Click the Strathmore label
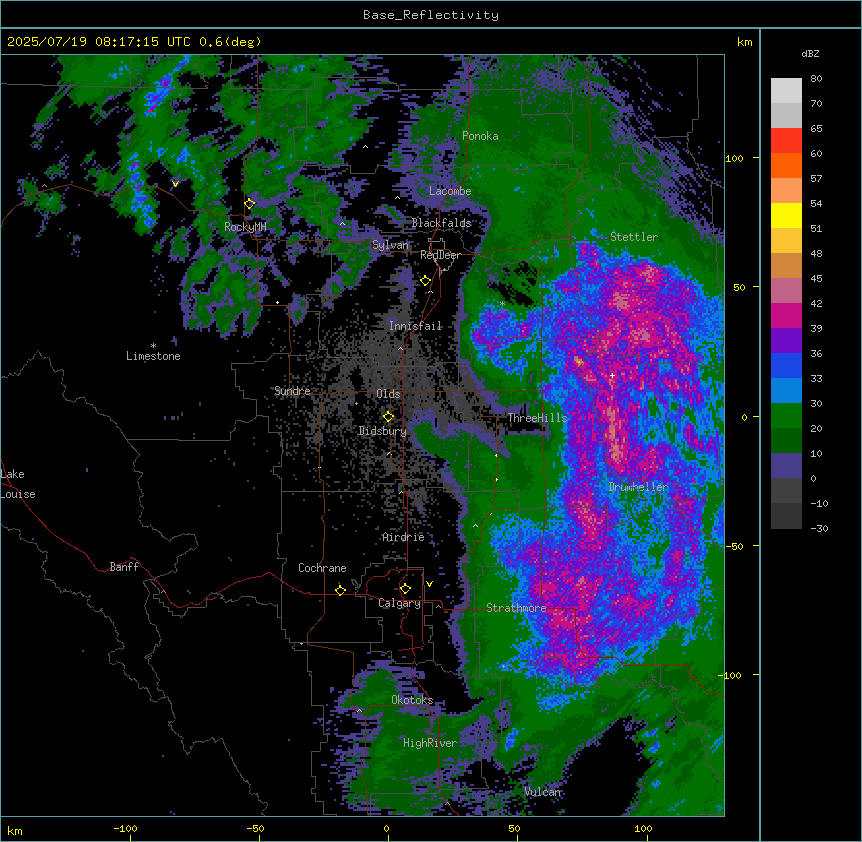 516,608
